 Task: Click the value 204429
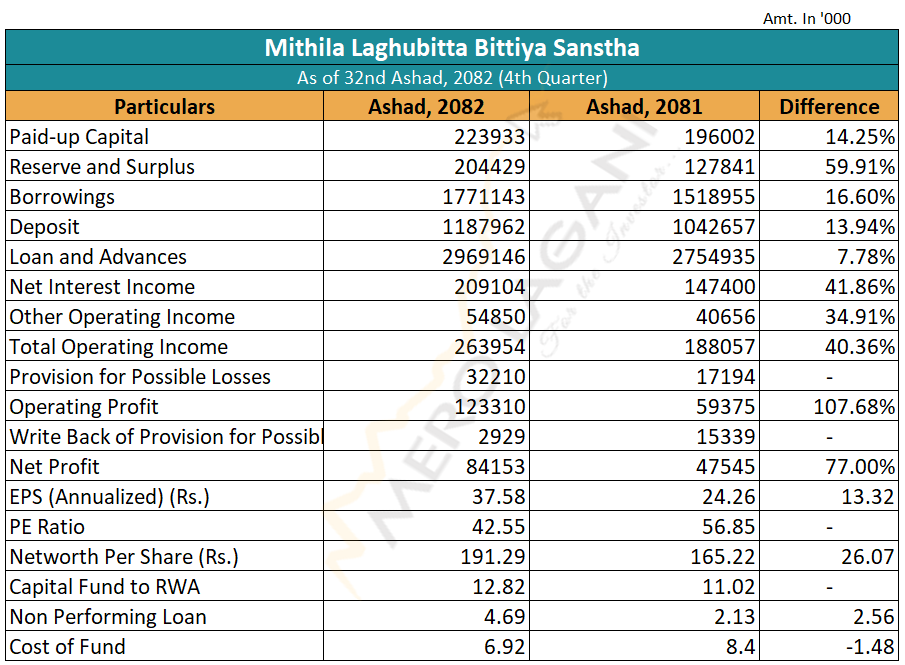coord(489,167)
